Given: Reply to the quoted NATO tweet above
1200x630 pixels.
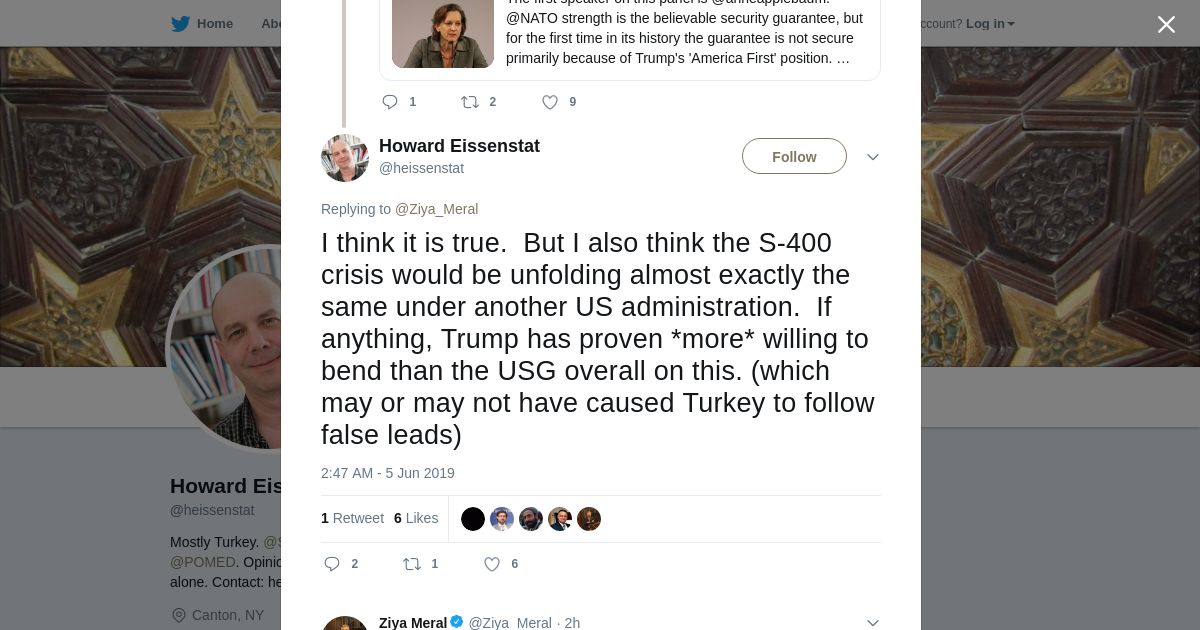Looking at the screenshot, I should pyautogui.click(x=391, y=102).
